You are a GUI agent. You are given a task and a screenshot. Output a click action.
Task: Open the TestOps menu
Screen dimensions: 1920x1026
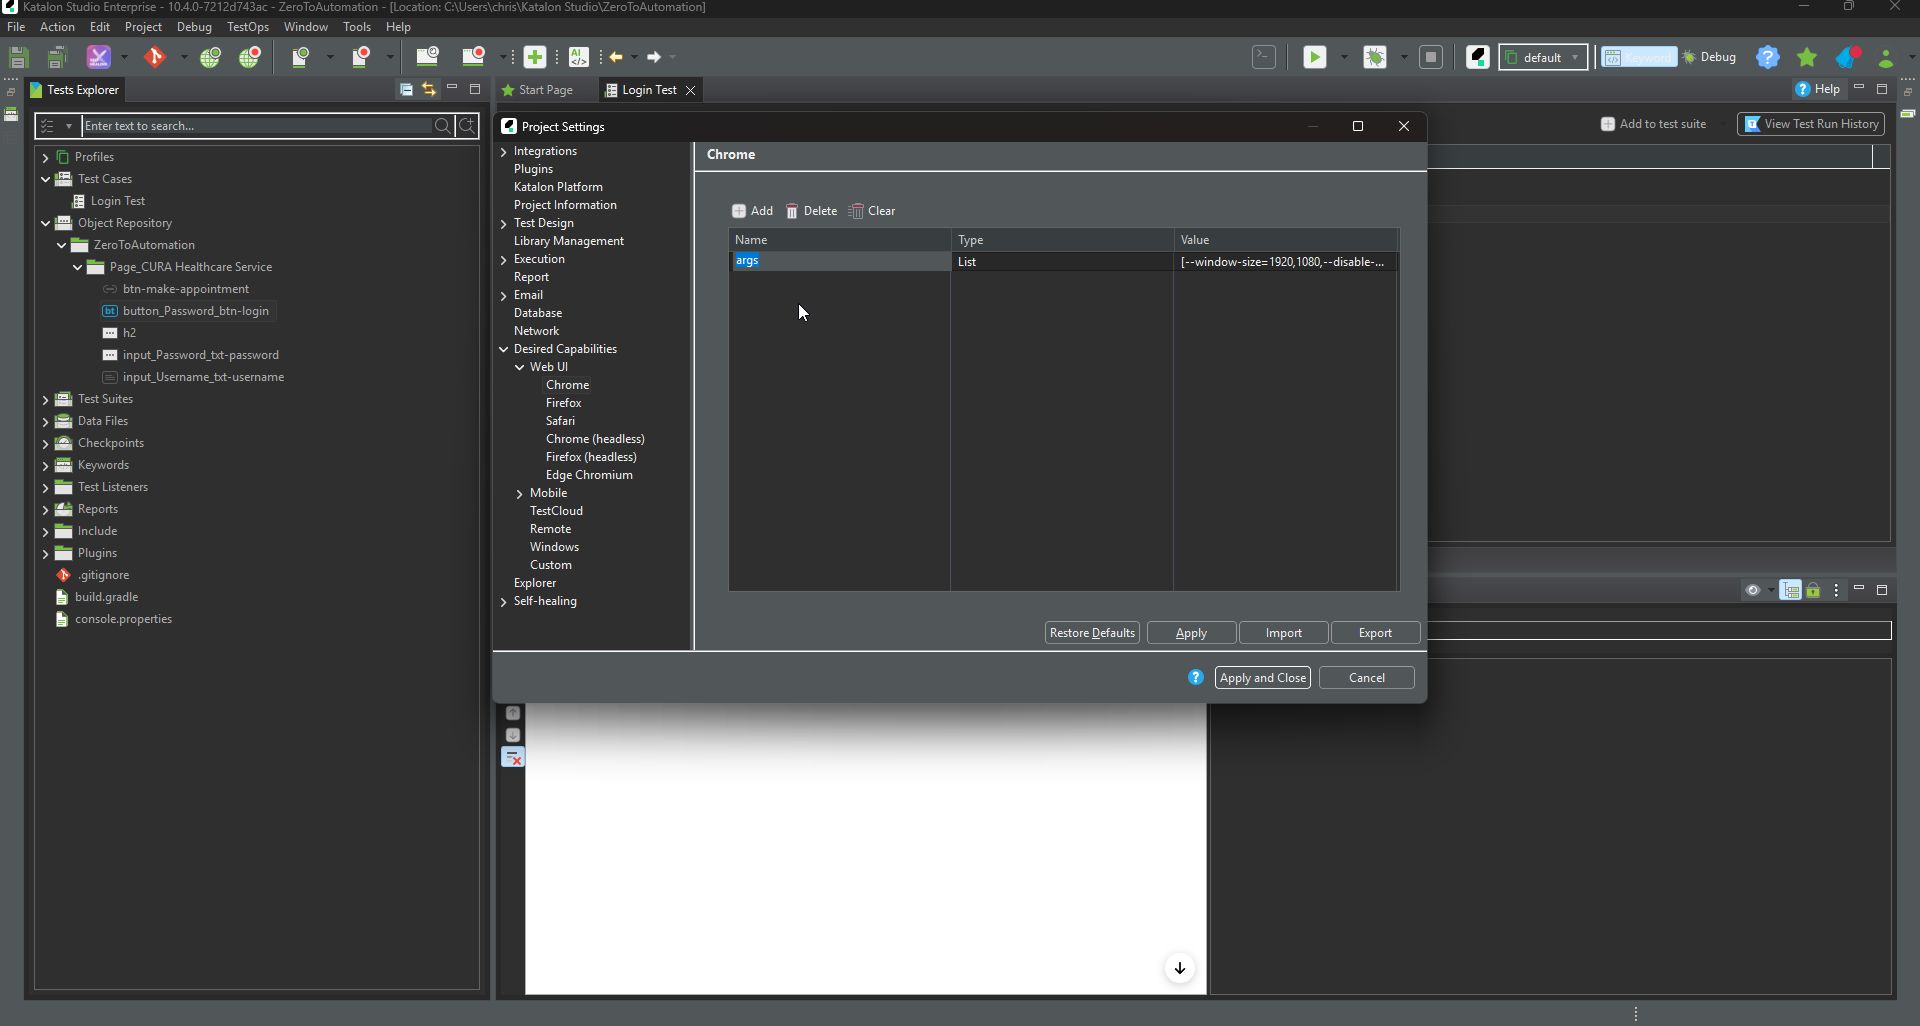click(247, 27)
